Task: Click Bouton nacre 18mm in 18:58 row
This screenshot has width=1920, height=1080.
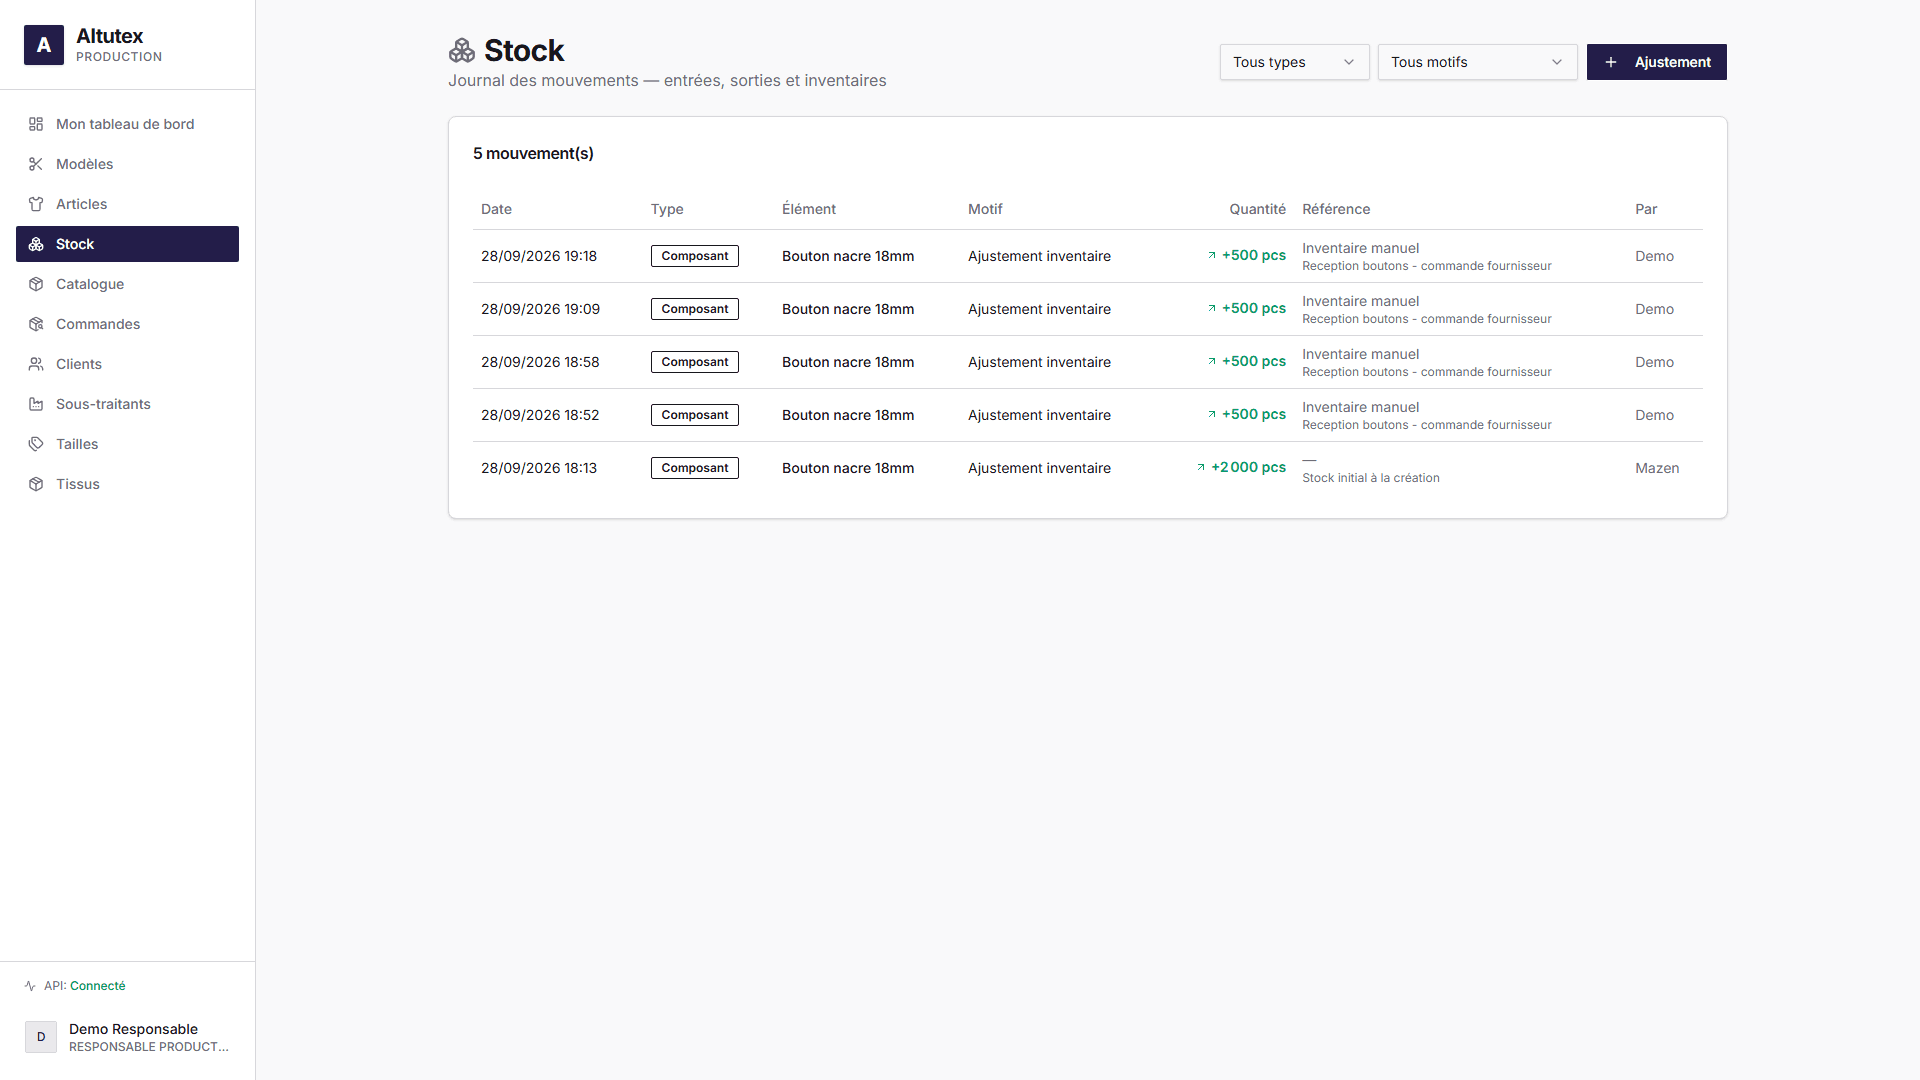Action: [848, 362]
